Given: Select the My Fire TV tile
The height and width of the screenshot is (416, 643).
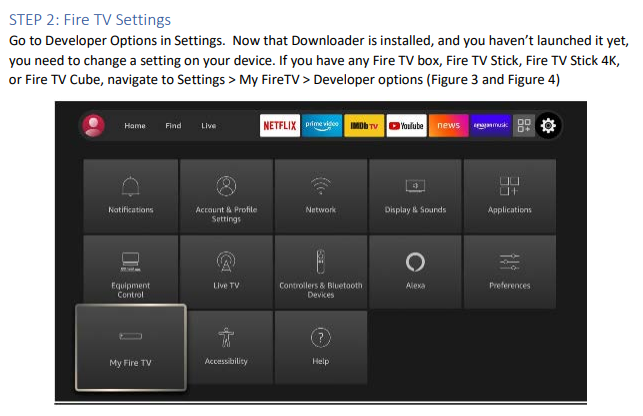Looking at the screenshot, I should pos(131,347).
